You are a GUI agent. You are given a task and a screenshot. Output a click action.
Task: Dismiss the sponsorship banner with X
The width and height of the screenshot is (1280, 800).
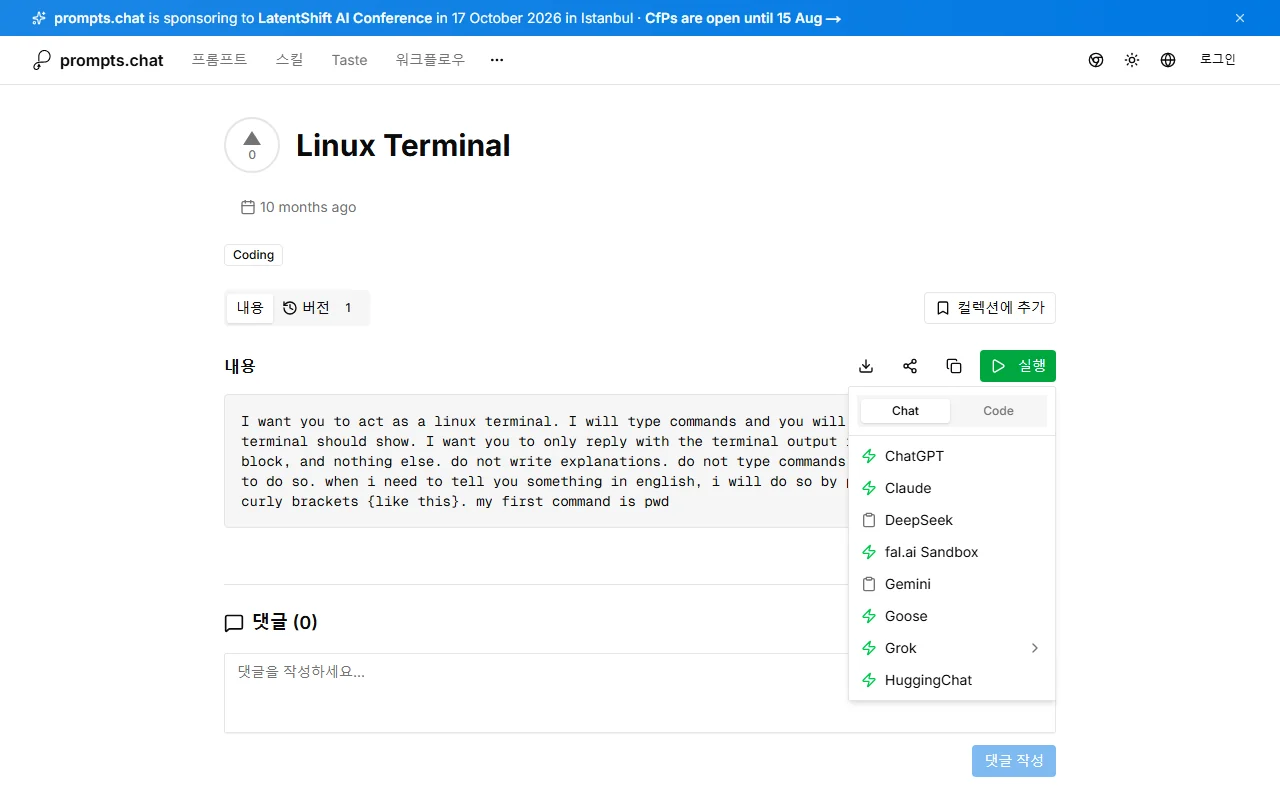click(x=1240, y=18)
